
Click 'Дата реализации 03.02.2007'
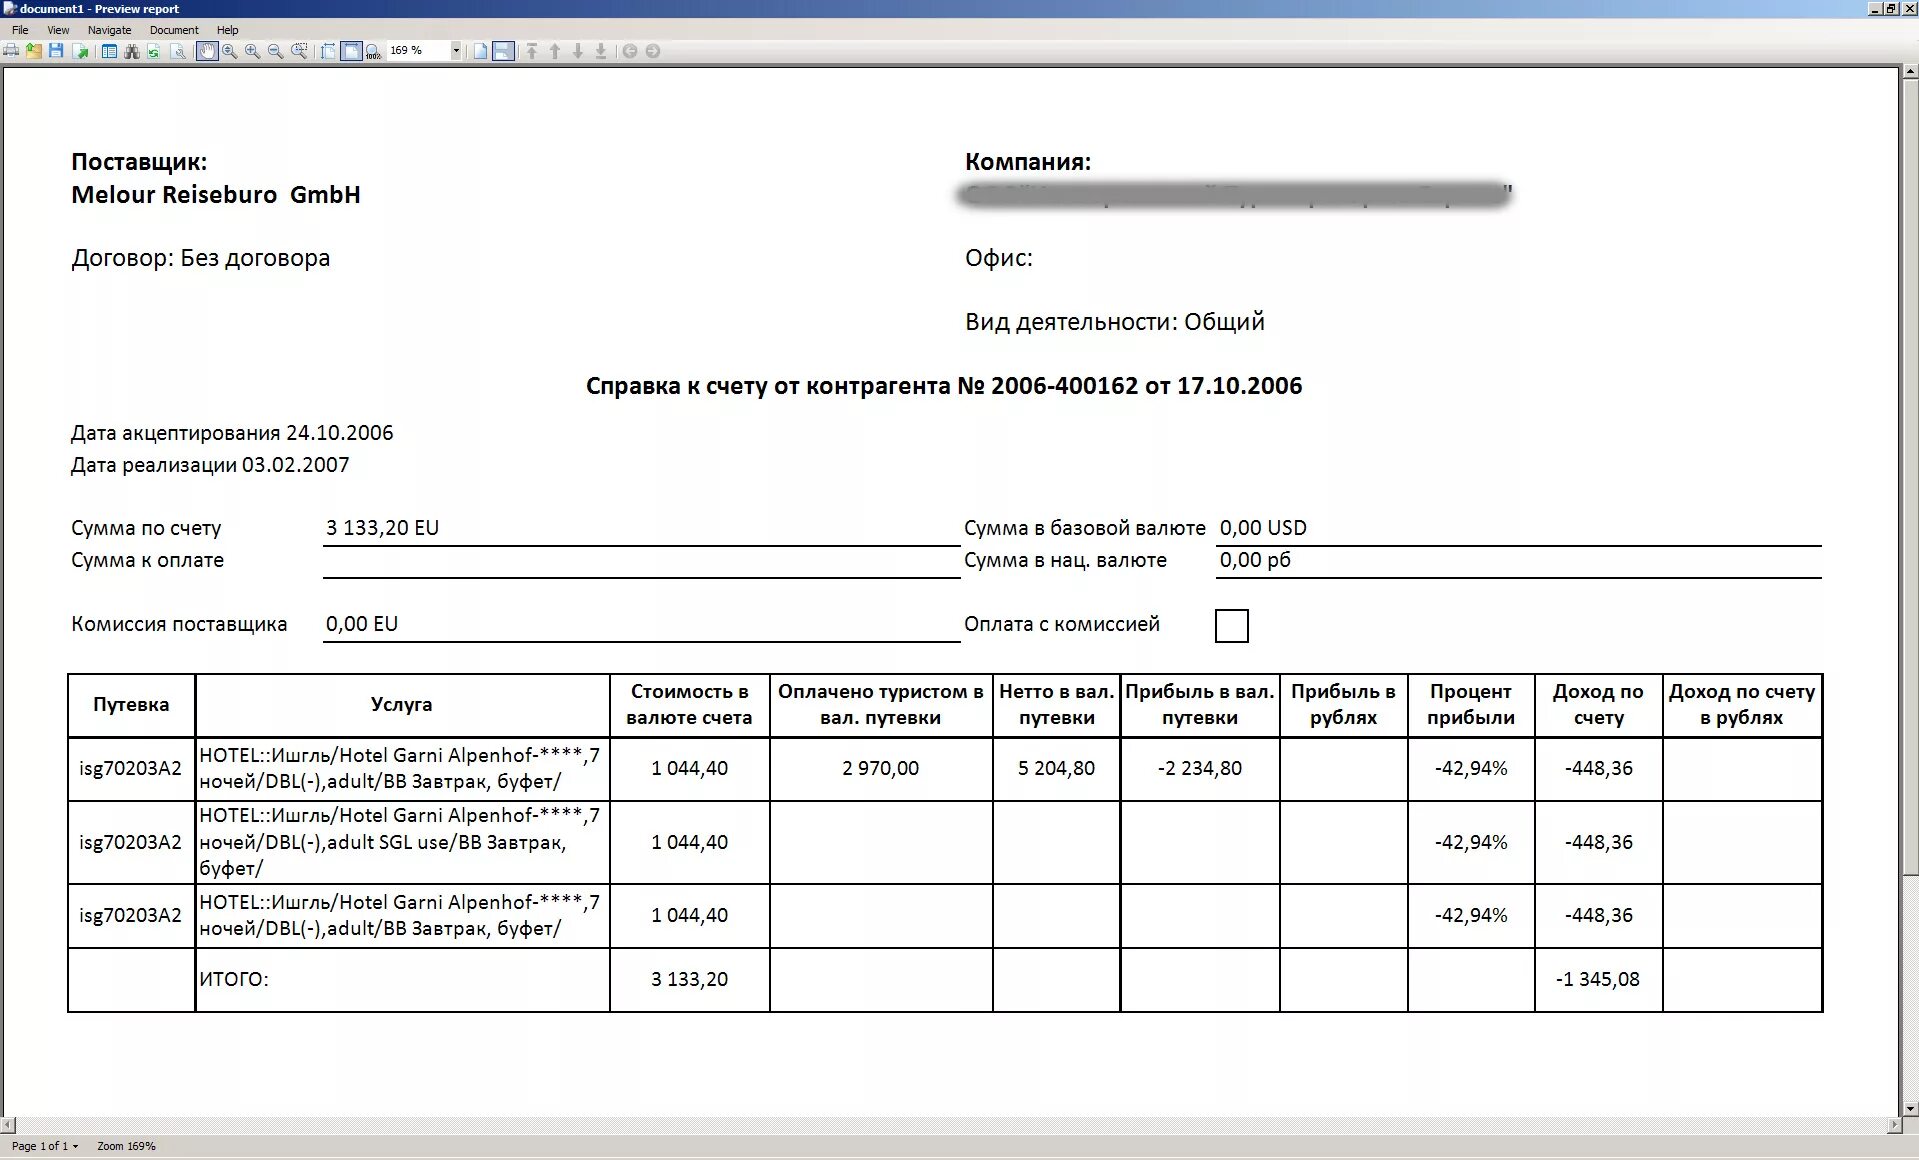[210, 465]
